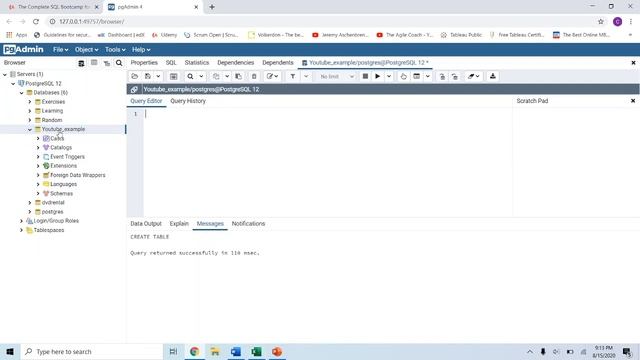Open Excel from the Windows taskbar
This screenshot has width=640, height=360.
[256, 351]
